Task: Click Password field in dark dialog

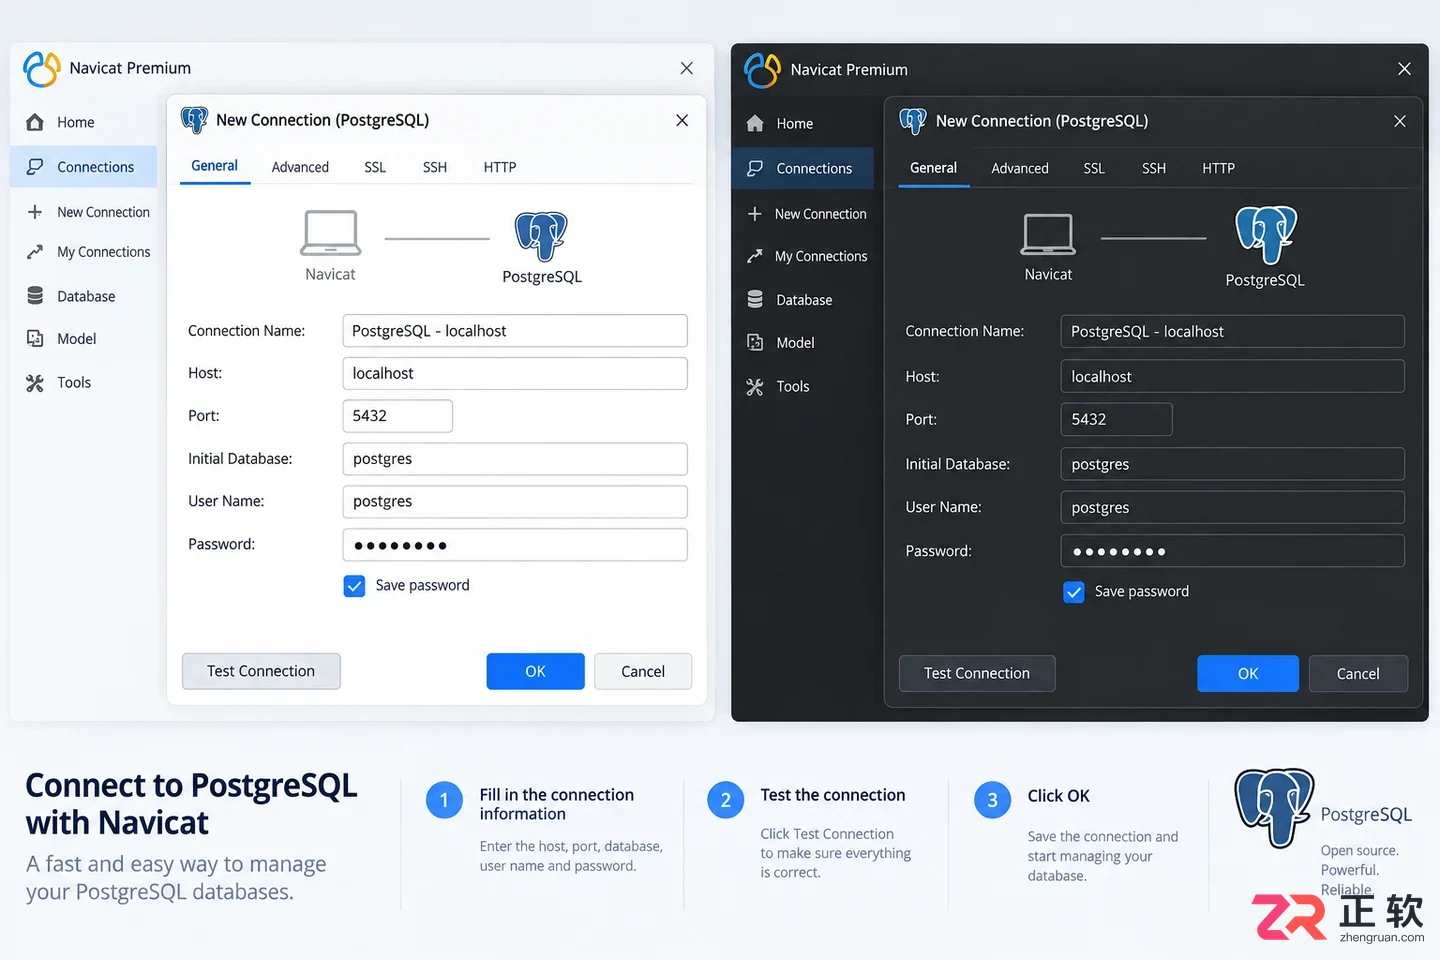Action: coord(1232,551)
